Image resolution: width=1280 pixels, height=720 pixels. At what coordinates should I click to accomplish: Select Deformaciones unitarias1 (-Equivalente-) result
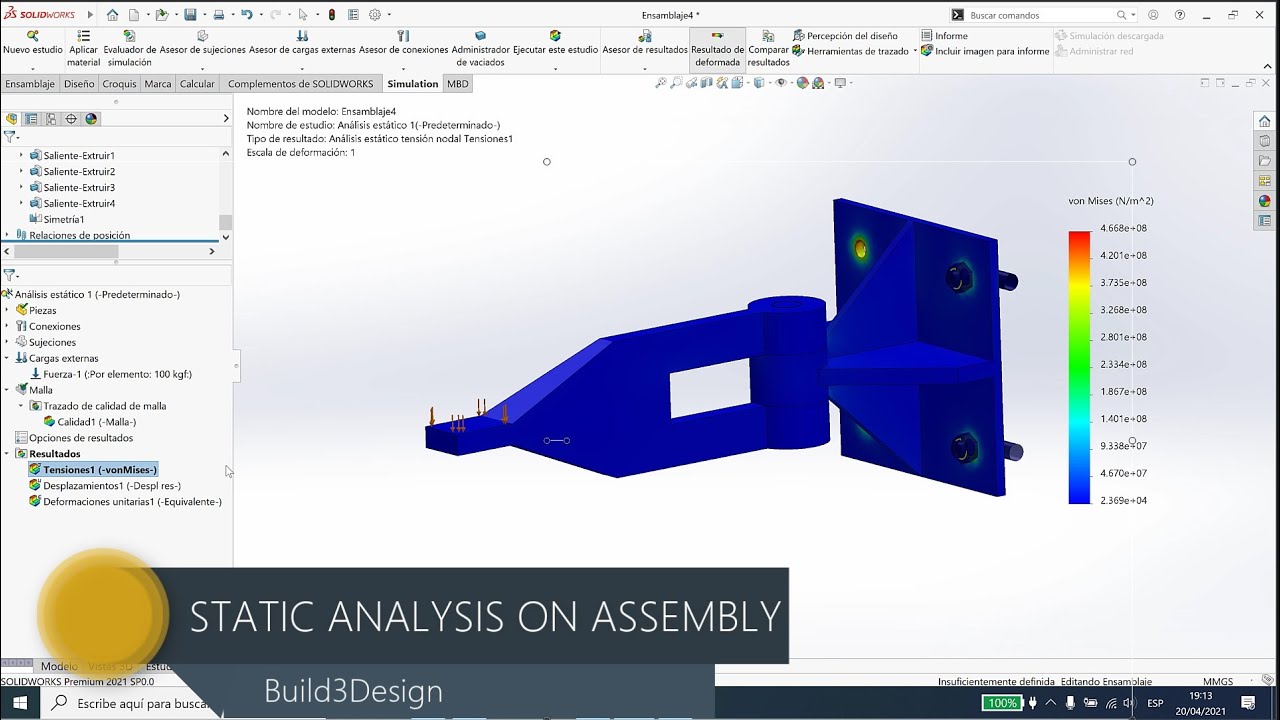[125, 502]
